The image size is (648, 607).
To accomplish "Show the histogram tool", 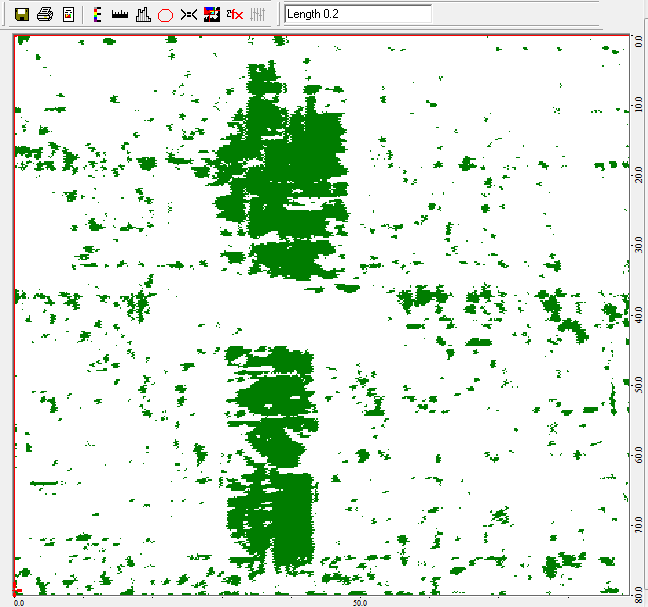I will 143,14.
